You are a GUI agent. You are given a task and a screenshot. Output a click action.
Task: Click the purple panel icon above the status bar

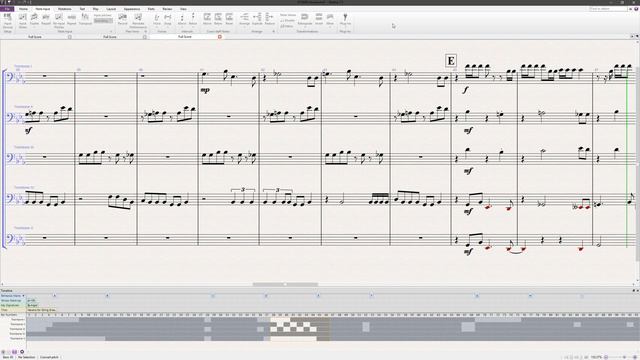pyautogui.click(x=14, y=351)
